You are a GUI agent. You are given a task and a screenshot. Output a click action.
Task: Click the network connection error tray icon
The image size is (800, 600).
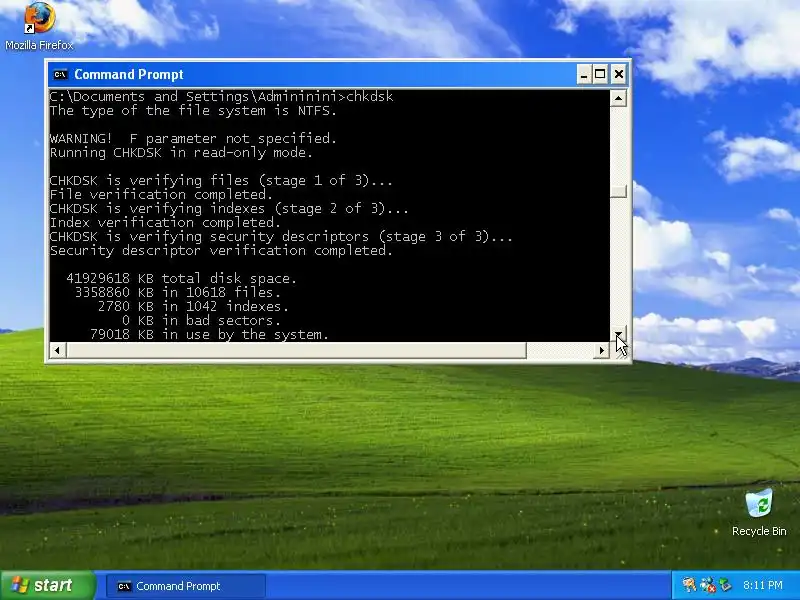[708, 585]
